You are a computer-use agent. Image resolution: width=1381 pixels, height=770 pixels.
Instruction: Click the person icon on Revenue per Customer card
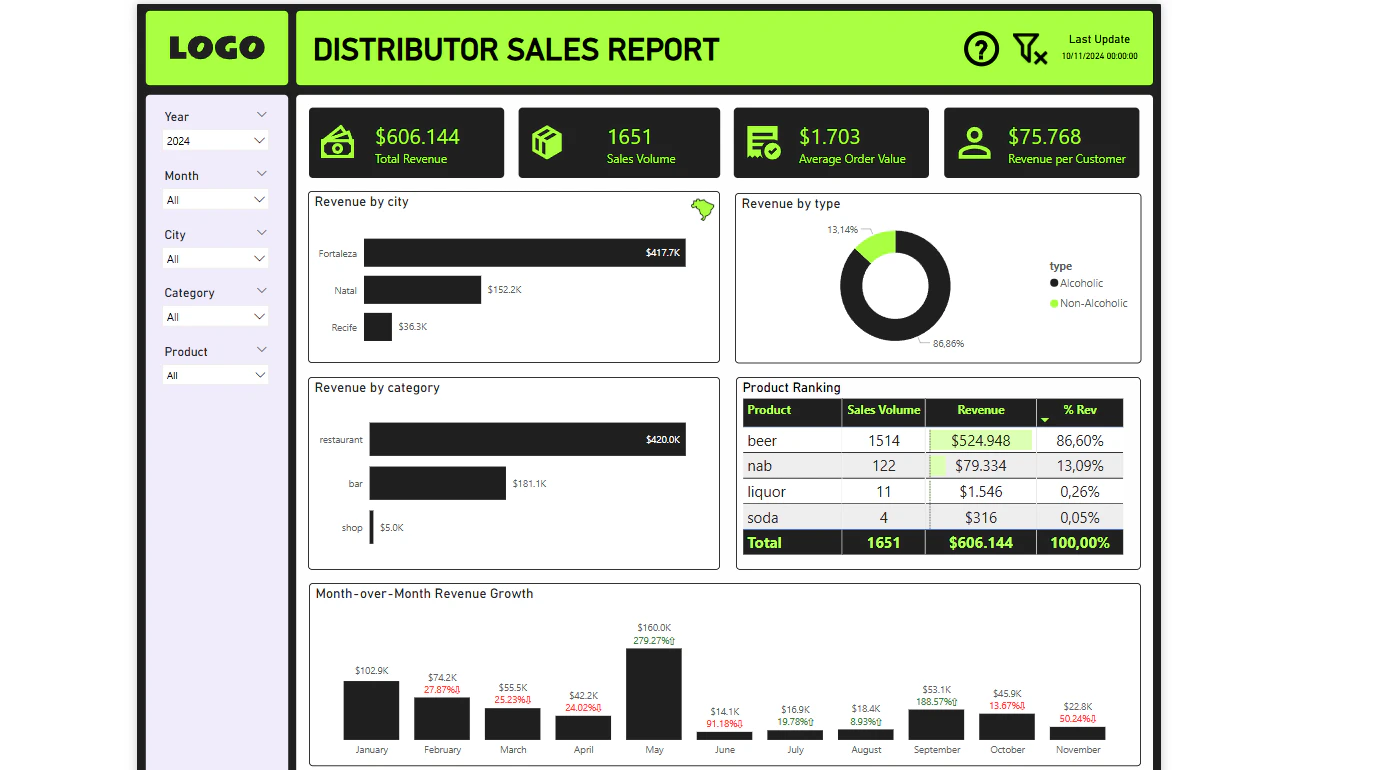pyautogui.click(x=974, y=143)
